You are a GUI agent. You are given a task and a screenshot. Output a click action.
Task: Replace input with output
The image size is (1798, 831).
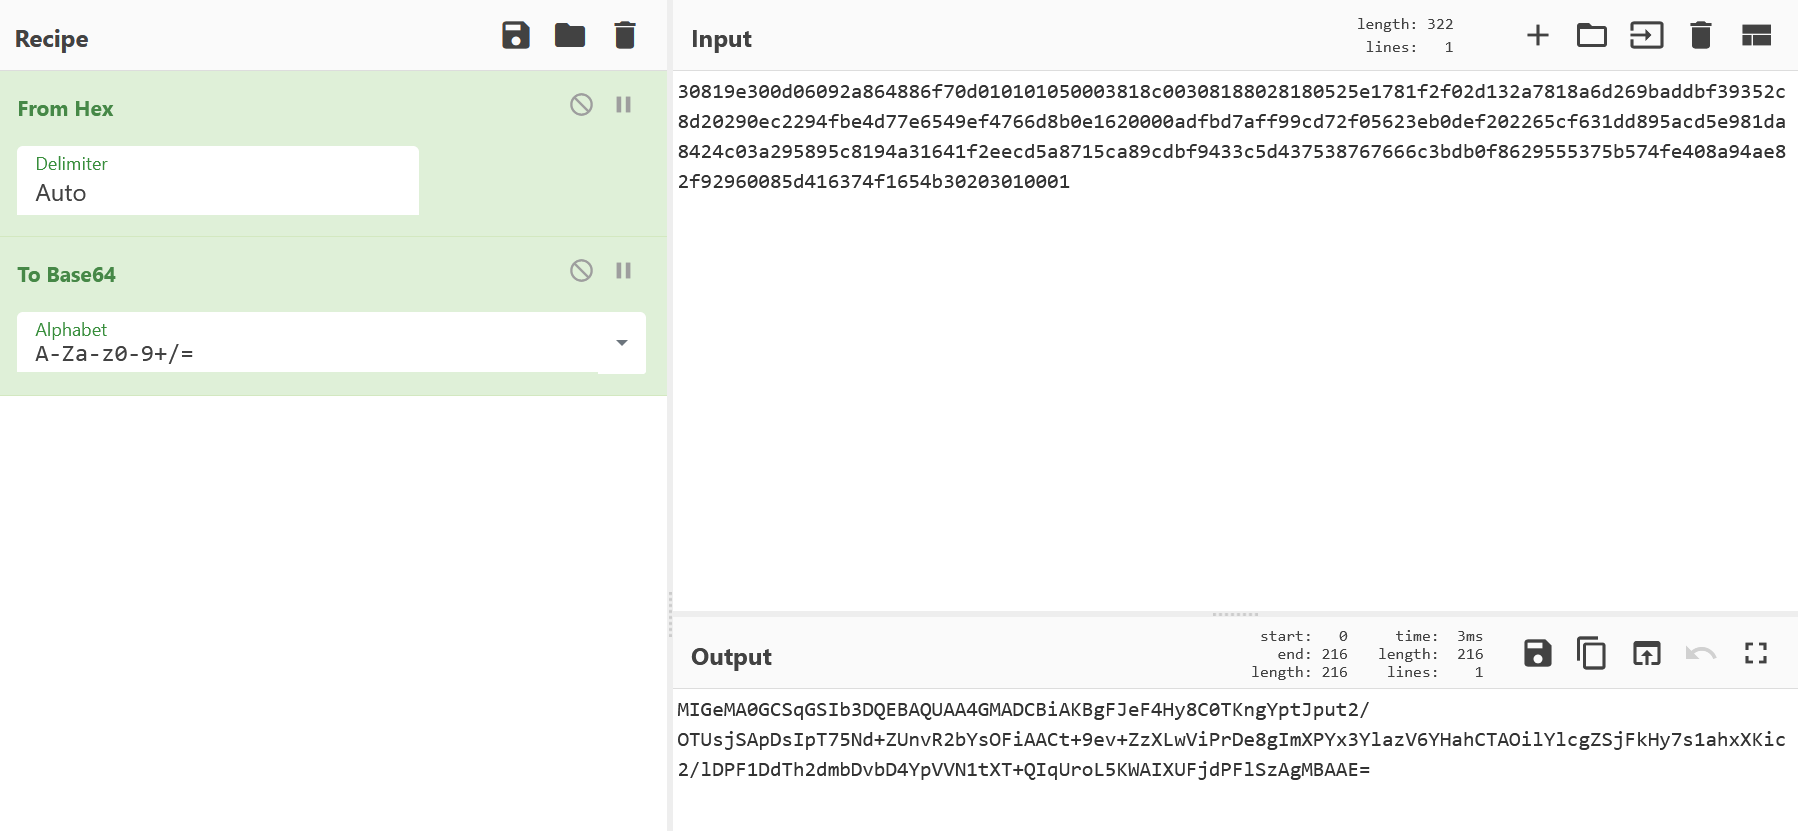1646,654
